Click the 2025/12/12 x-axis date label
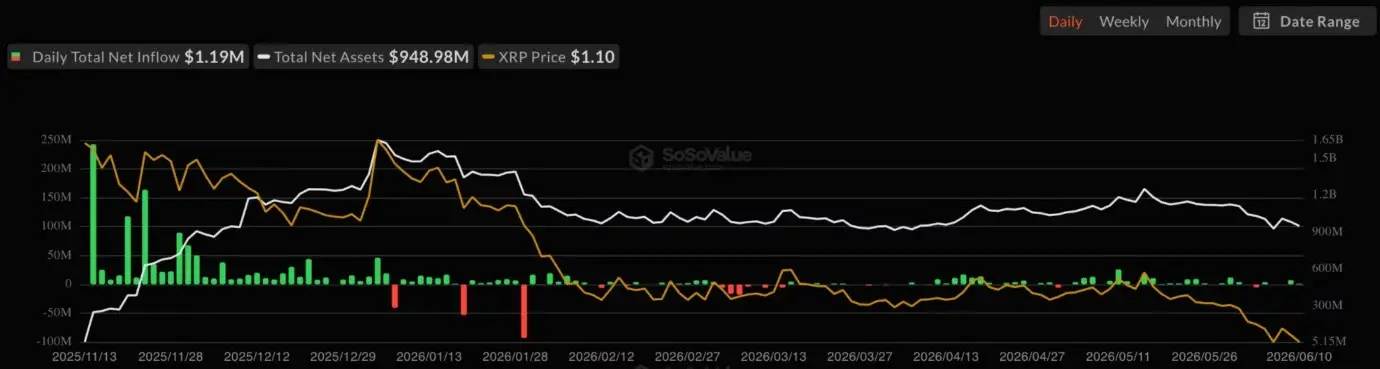 pyautogui.click(x=257, y=356)
